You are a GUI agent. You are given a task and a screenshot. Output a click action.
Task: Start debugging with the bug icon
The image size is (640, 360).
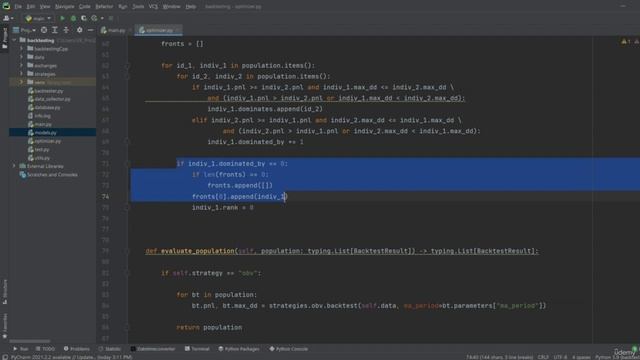click(73, 18)
